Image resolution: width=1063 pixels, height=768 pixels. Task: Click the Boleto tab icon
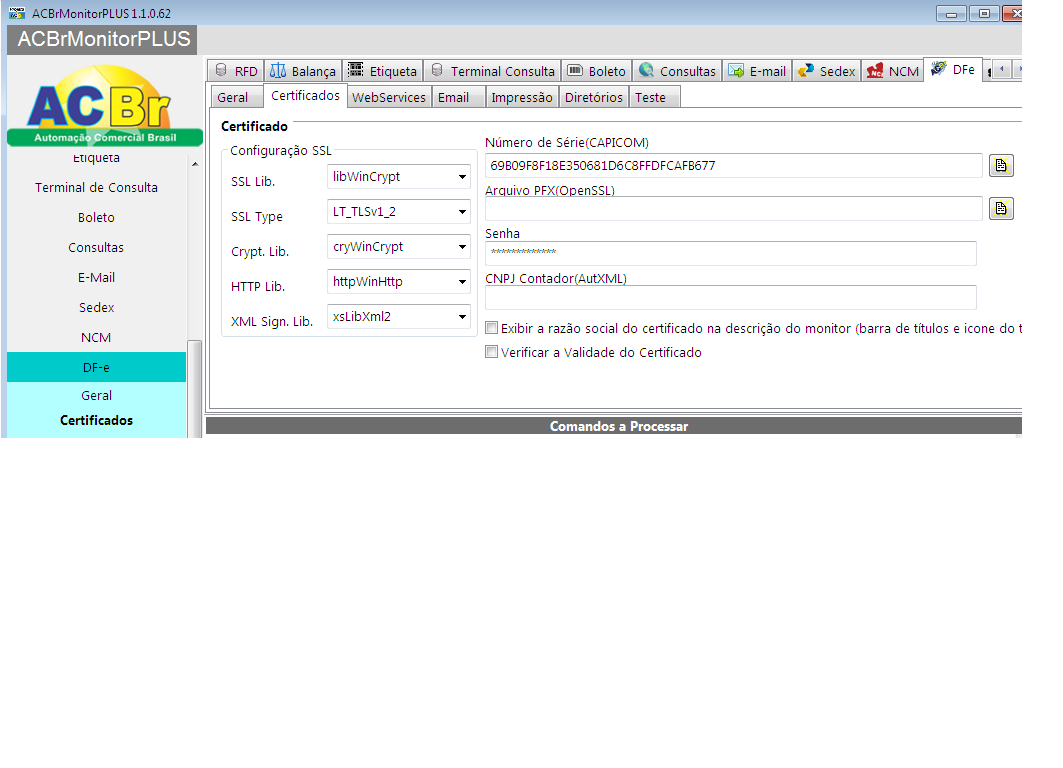575,70
